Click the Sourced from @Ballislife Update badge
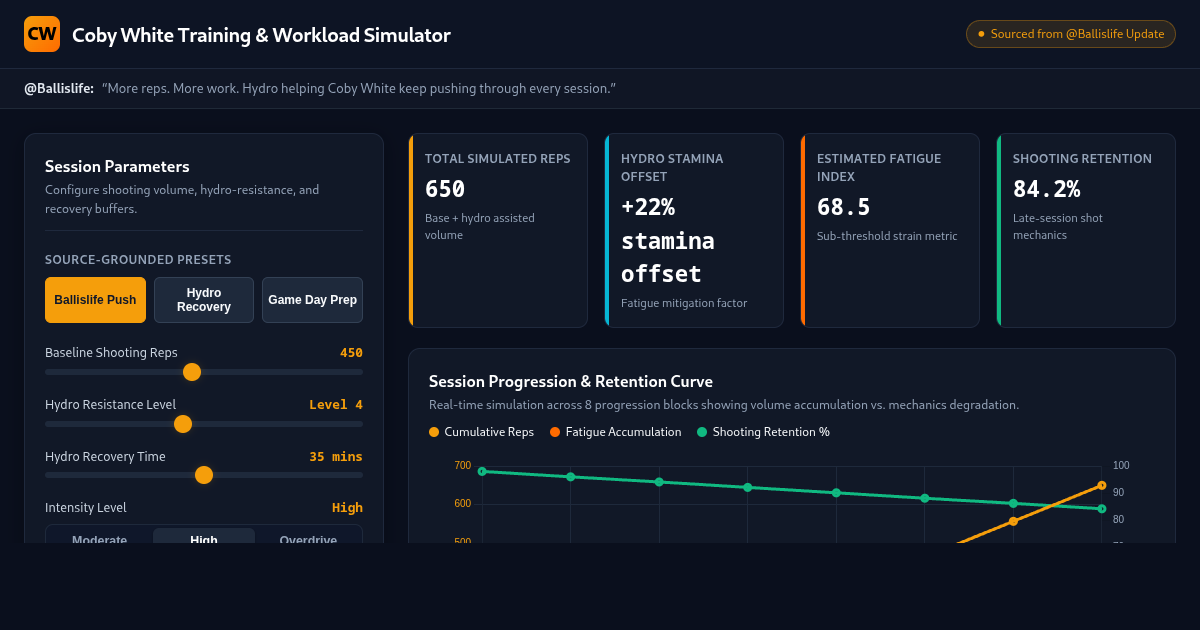1200x630 pixels. pos(1071,34)
